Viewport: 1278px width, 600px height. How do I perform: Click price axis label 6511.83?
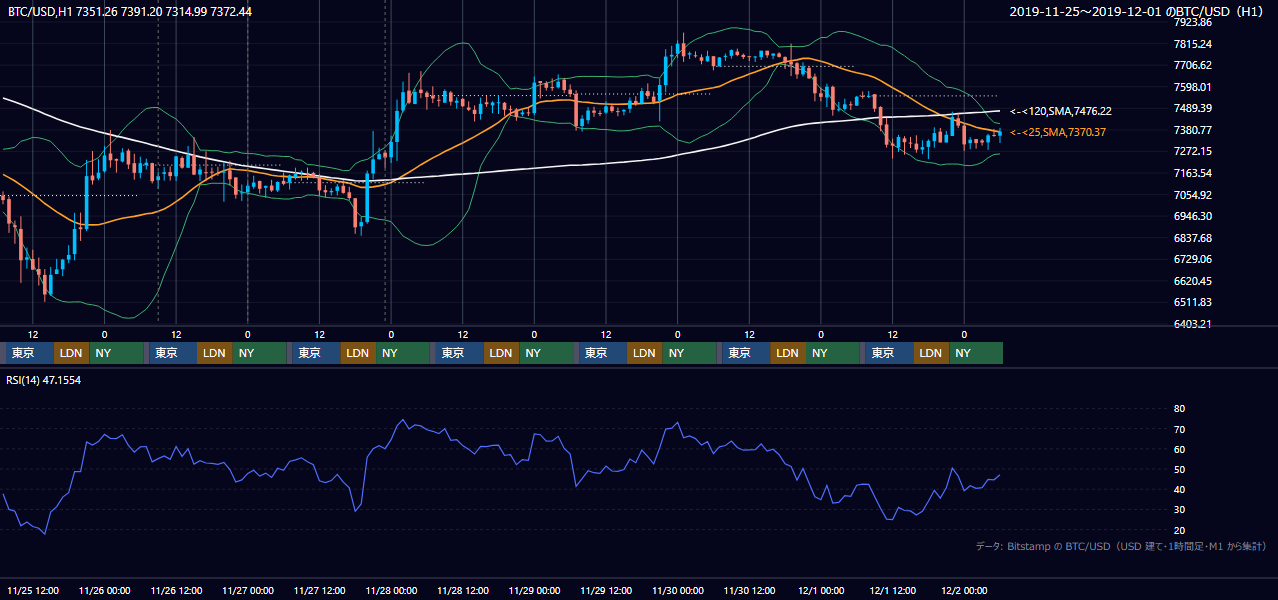(1192, 302)
